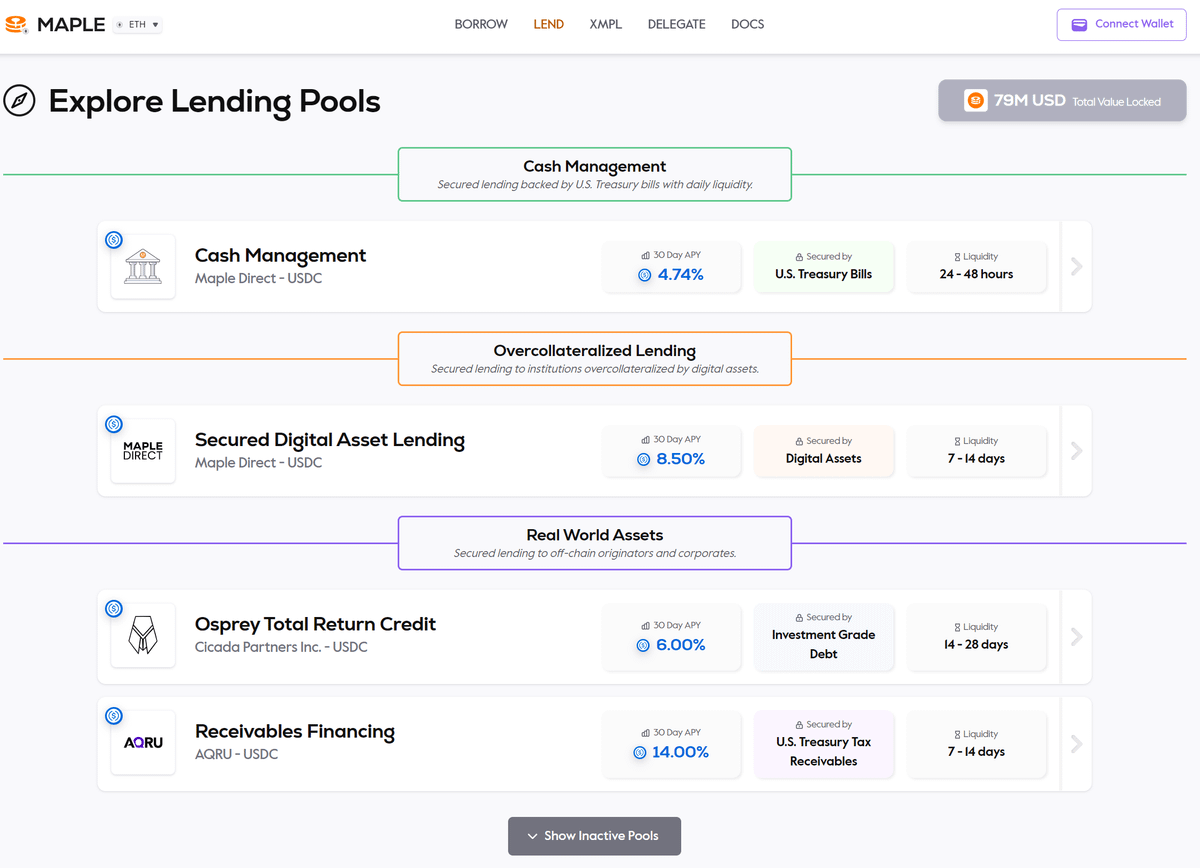Viewport: 1200px width, 868px height.
Task: Click the Maple logo icon
Action: (17, 24)
